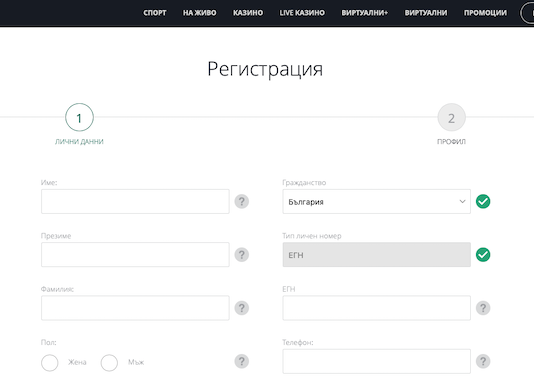Open the СПОРТ menu item
This screenshot has height=391, width=534.
(155, 13)
